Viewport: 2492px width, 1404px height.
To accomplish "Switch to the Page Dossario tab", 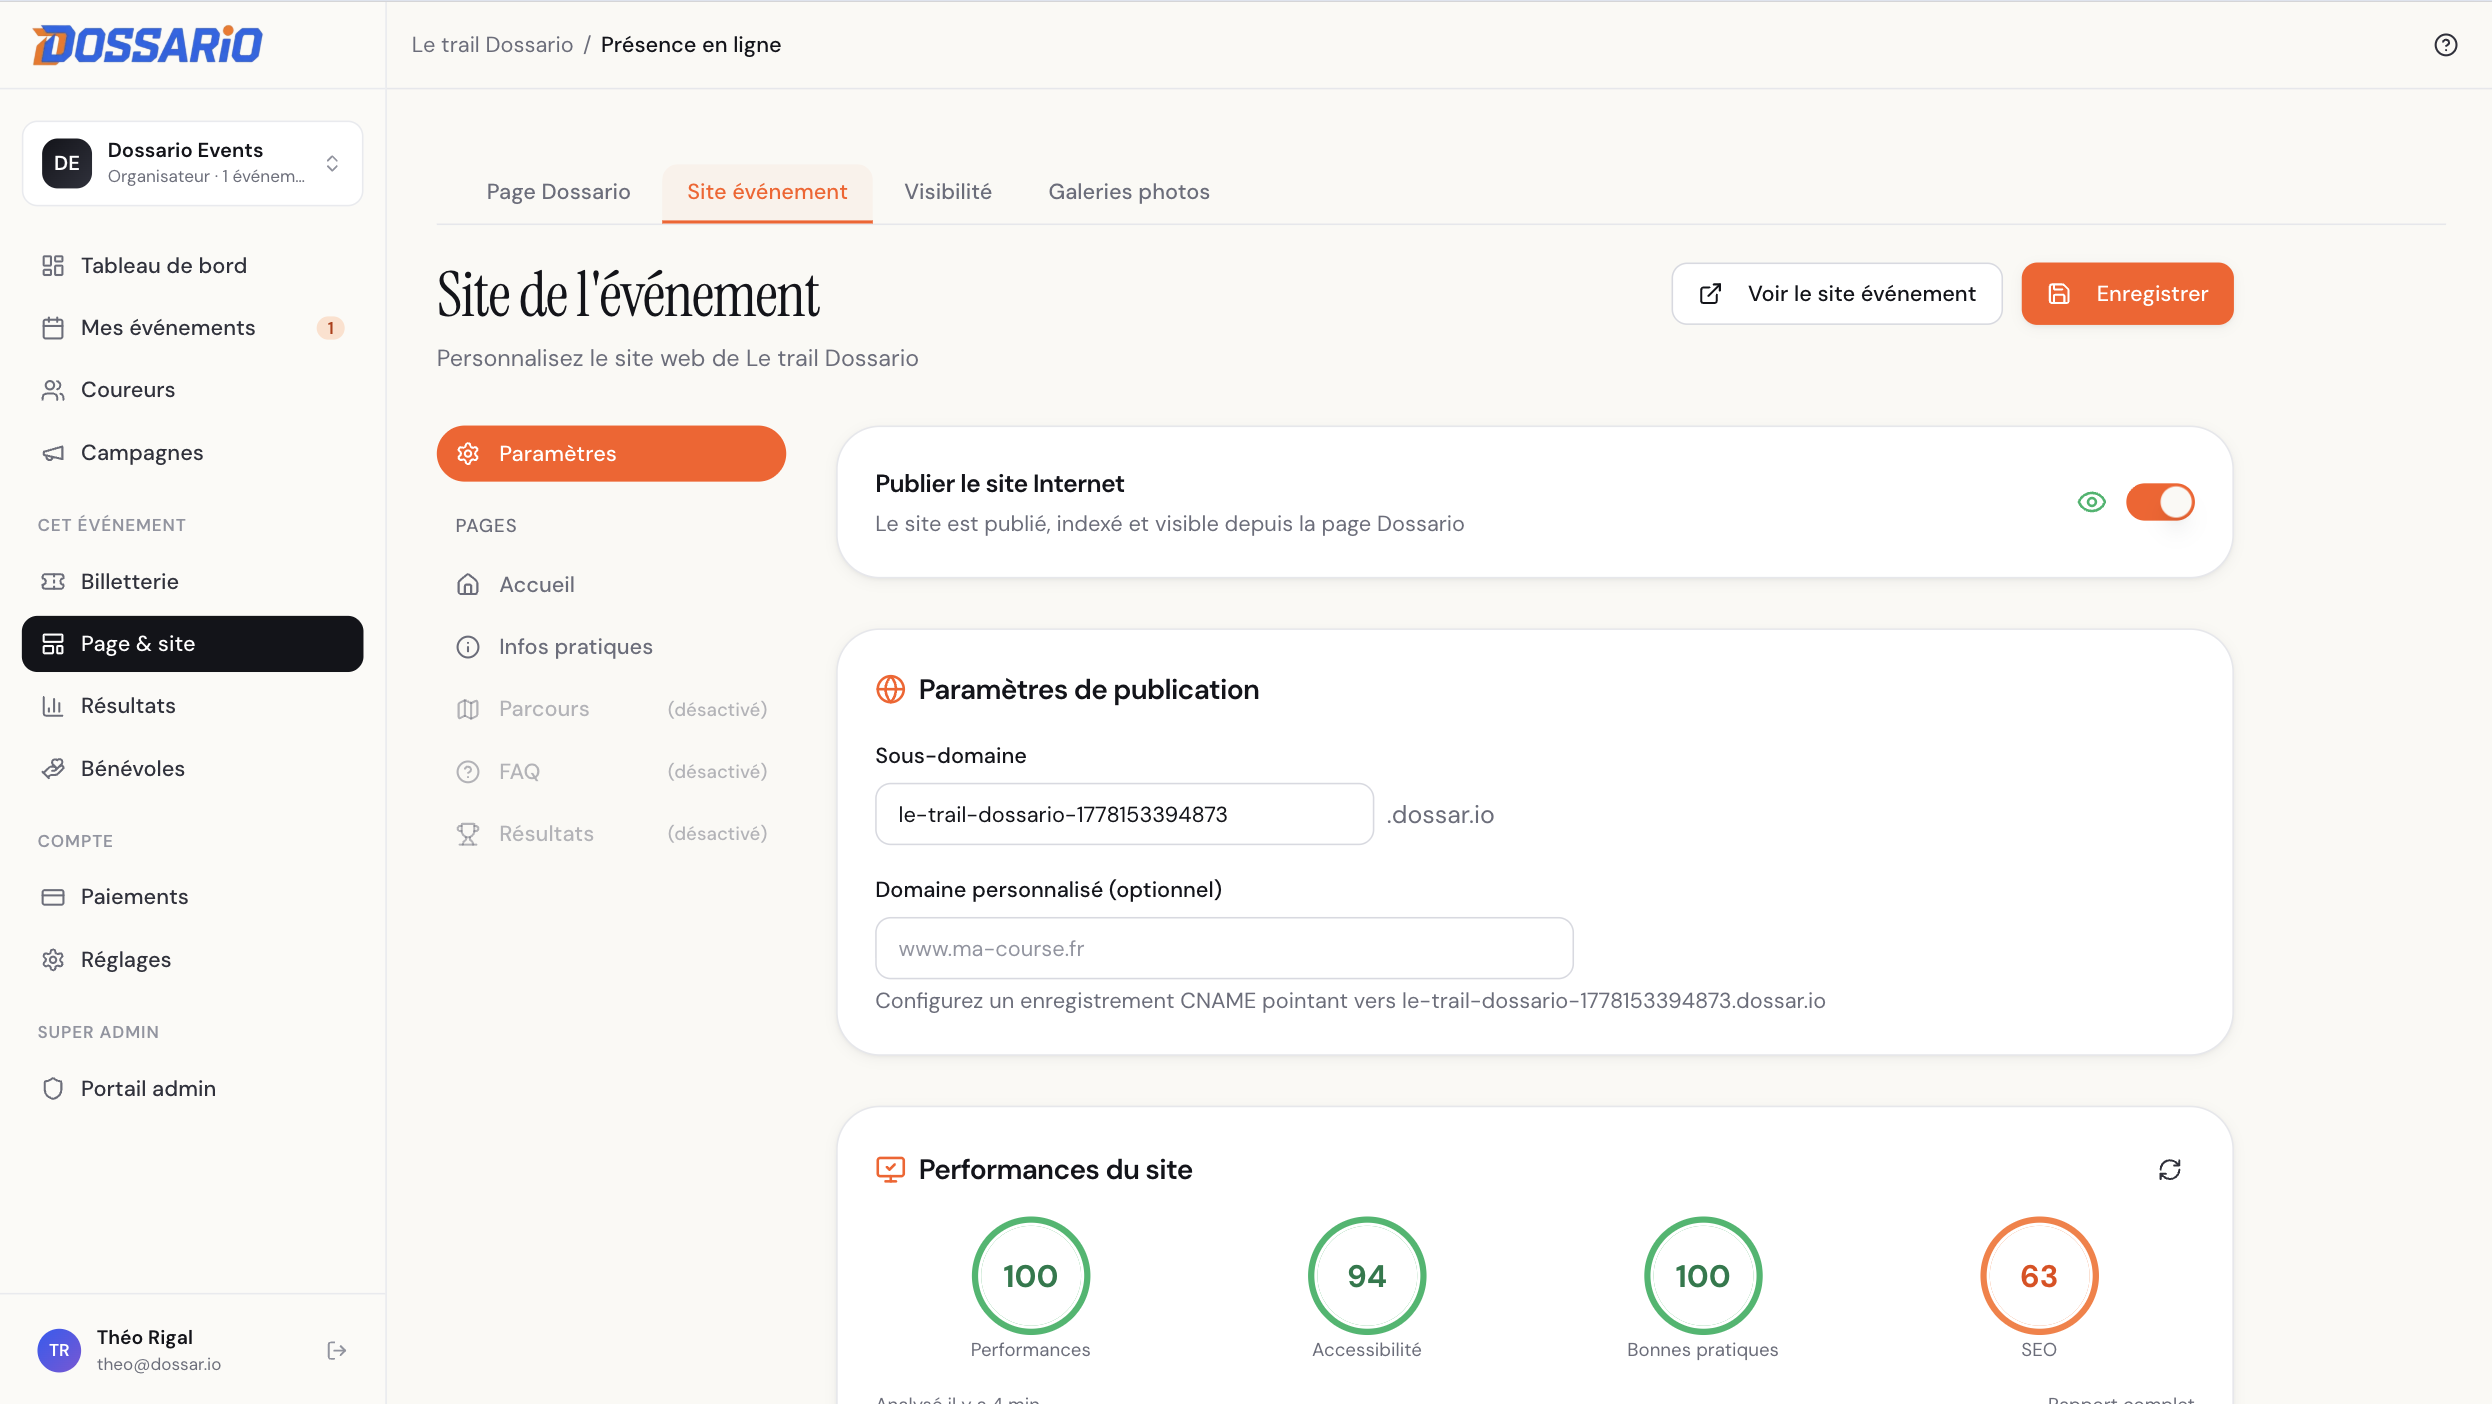I will pyautogui.click(x=558, y=192).
